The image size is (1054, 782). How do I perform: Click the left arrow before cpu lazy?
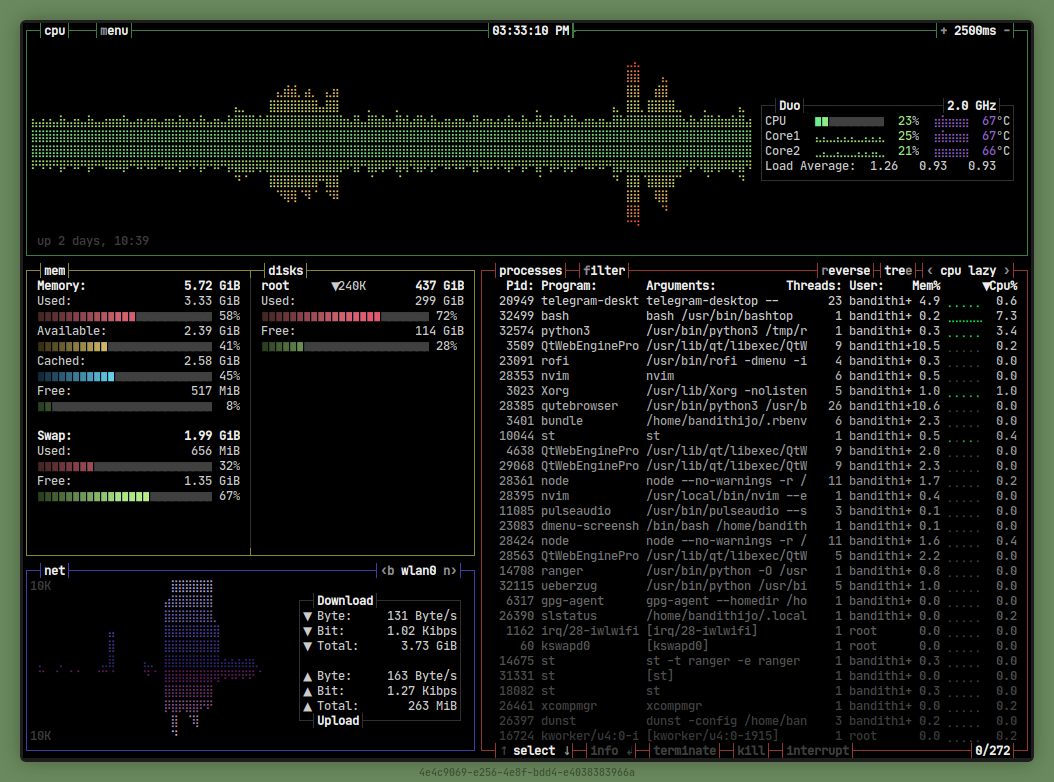tap(930, 271)
